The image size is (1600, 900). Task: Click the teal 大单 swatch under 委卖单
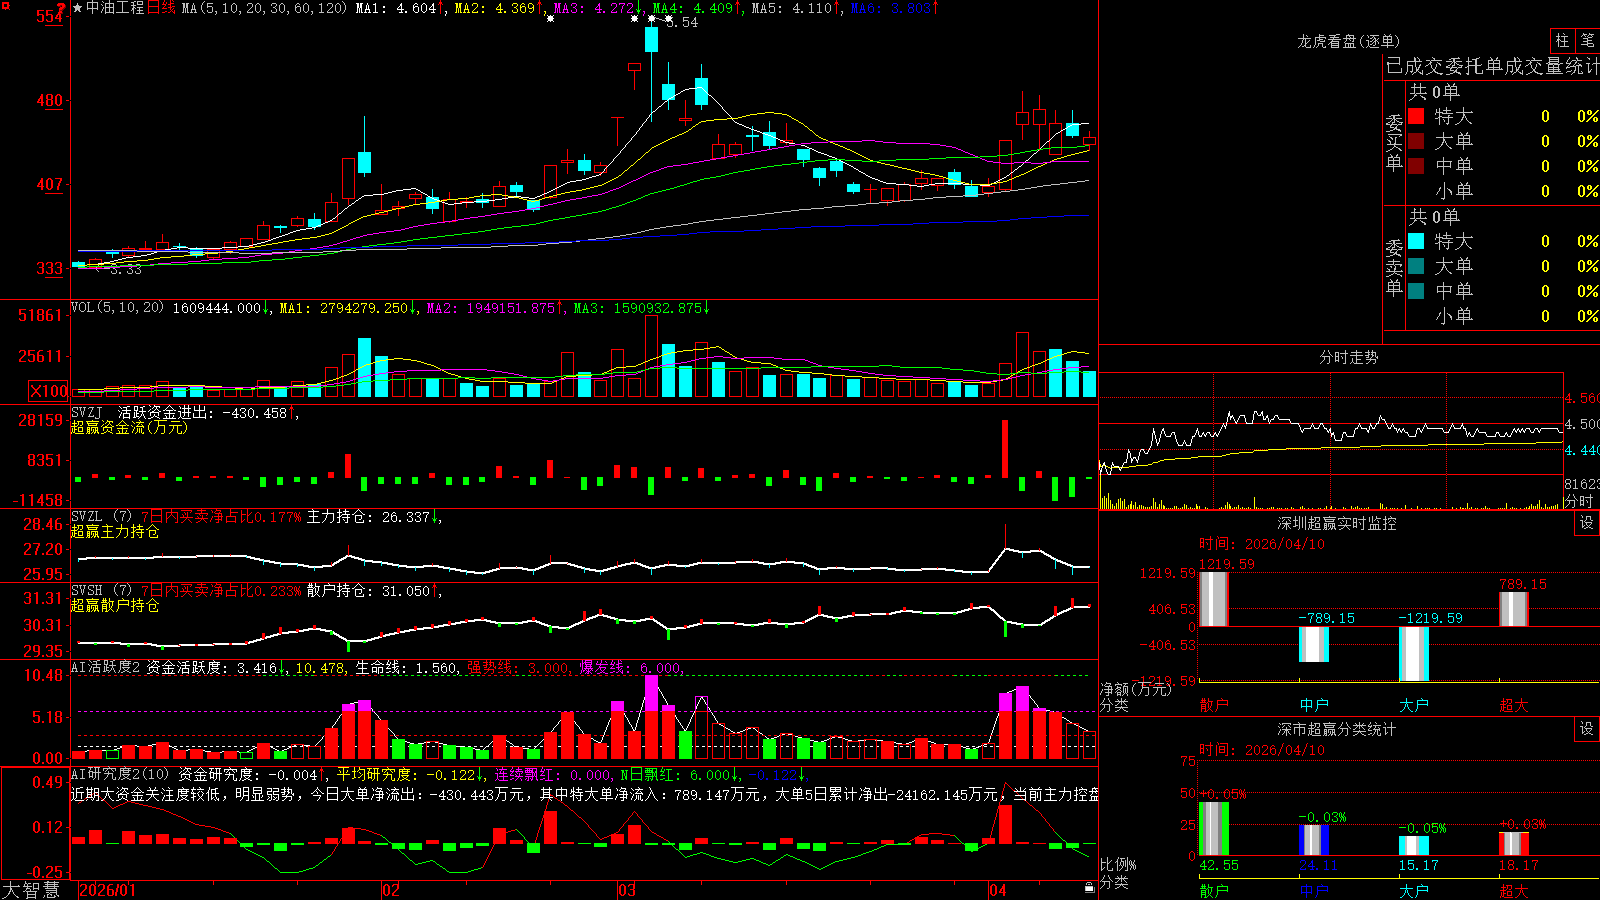coord(1416,266)
